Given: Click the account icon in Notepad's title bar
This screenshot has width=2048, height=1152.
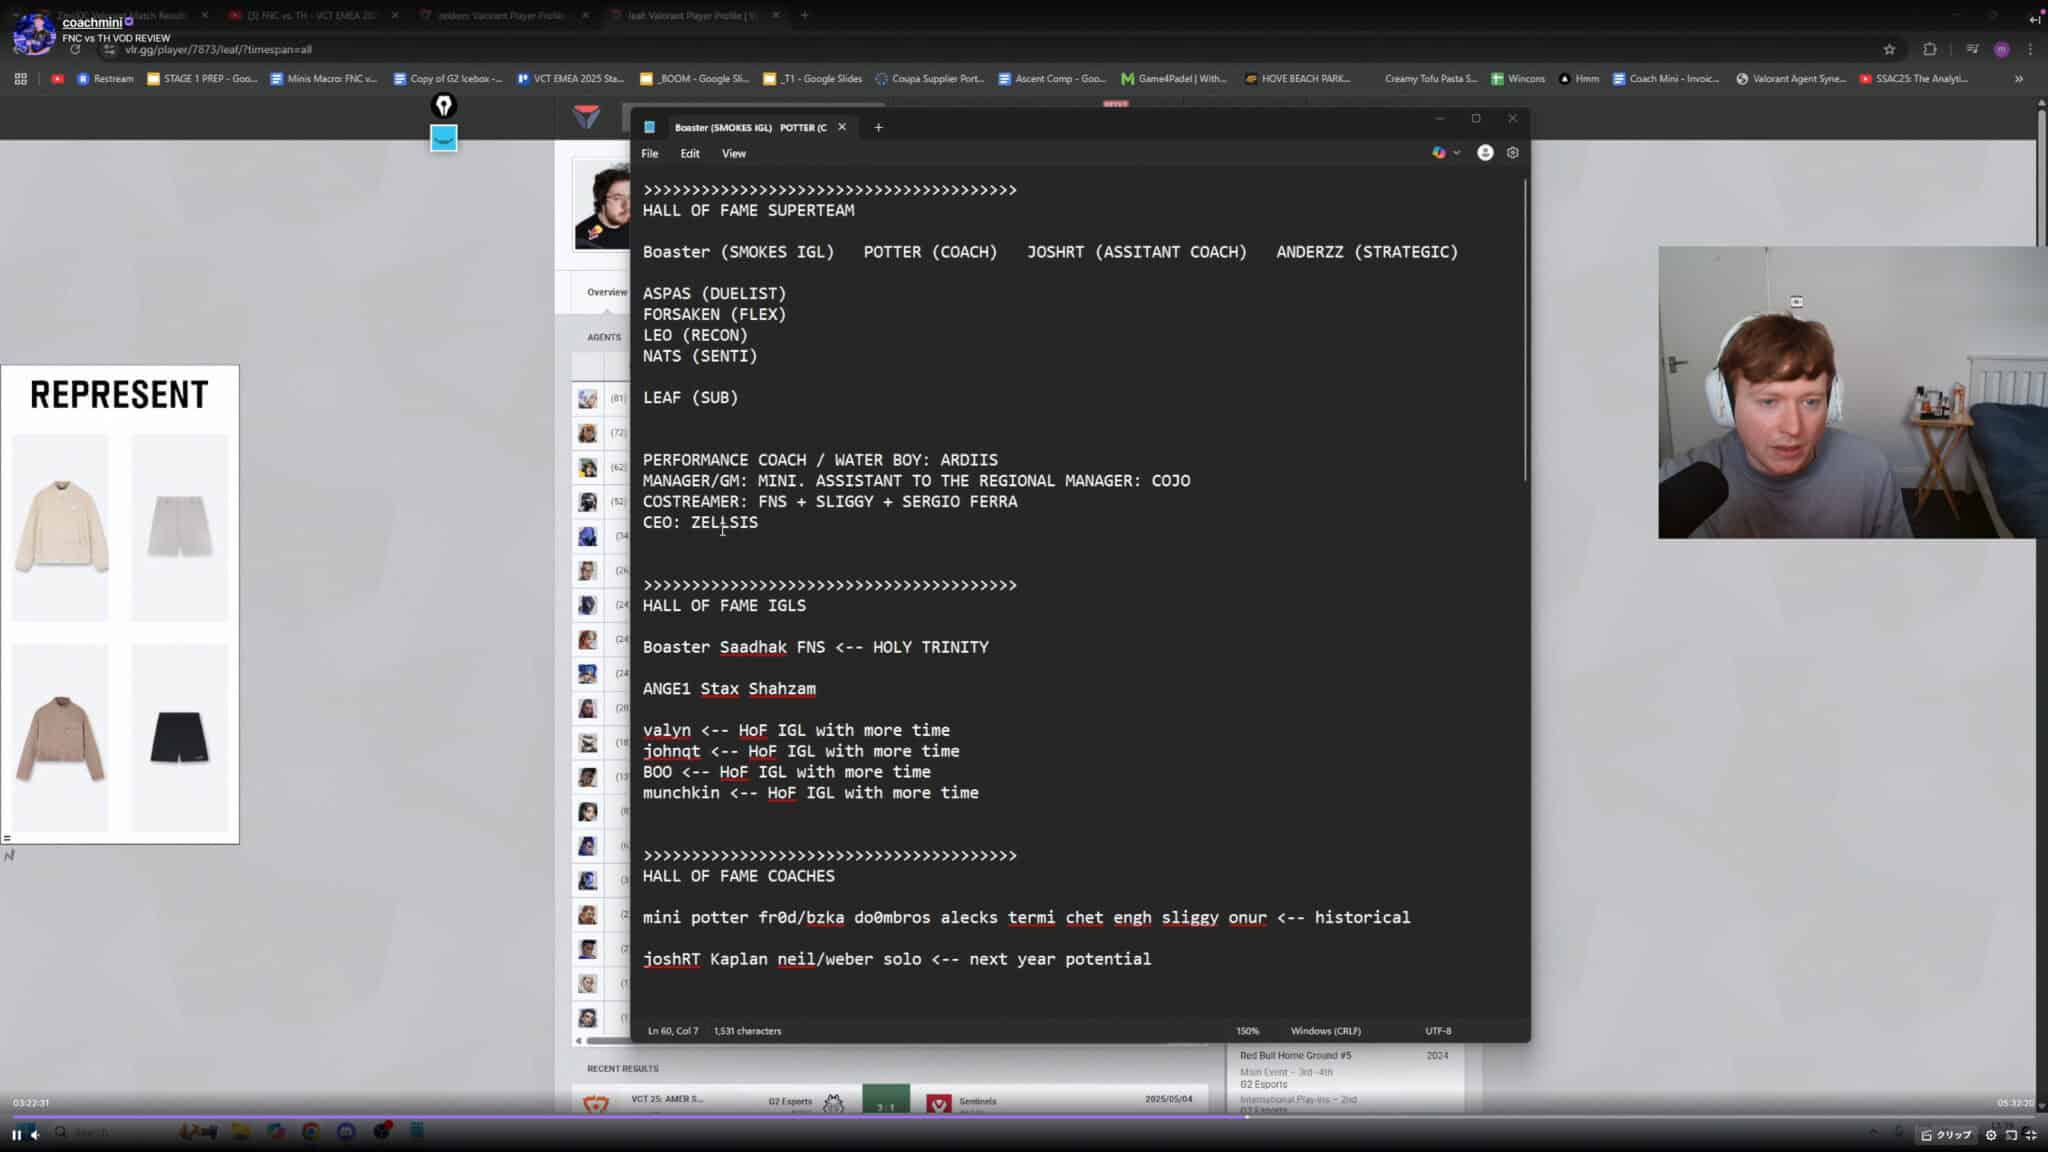Looking at the screenshot, I should (1484, 153).
